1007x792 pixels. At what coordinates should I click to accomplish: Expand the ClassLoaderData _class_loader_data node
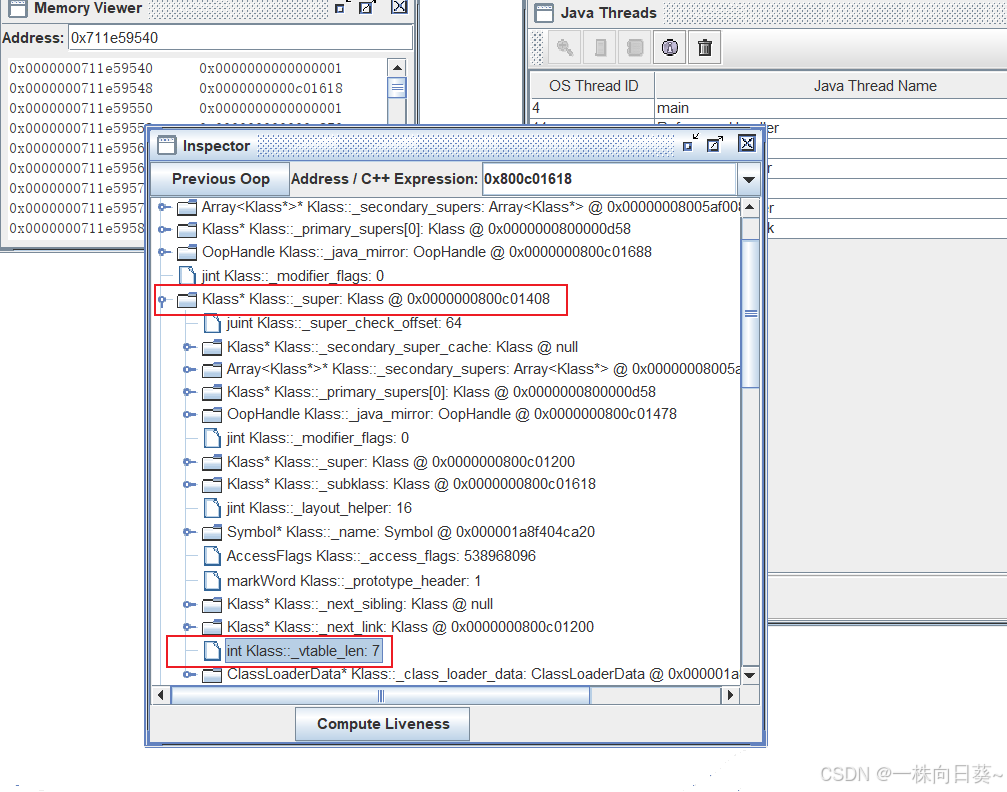[189, 674]
